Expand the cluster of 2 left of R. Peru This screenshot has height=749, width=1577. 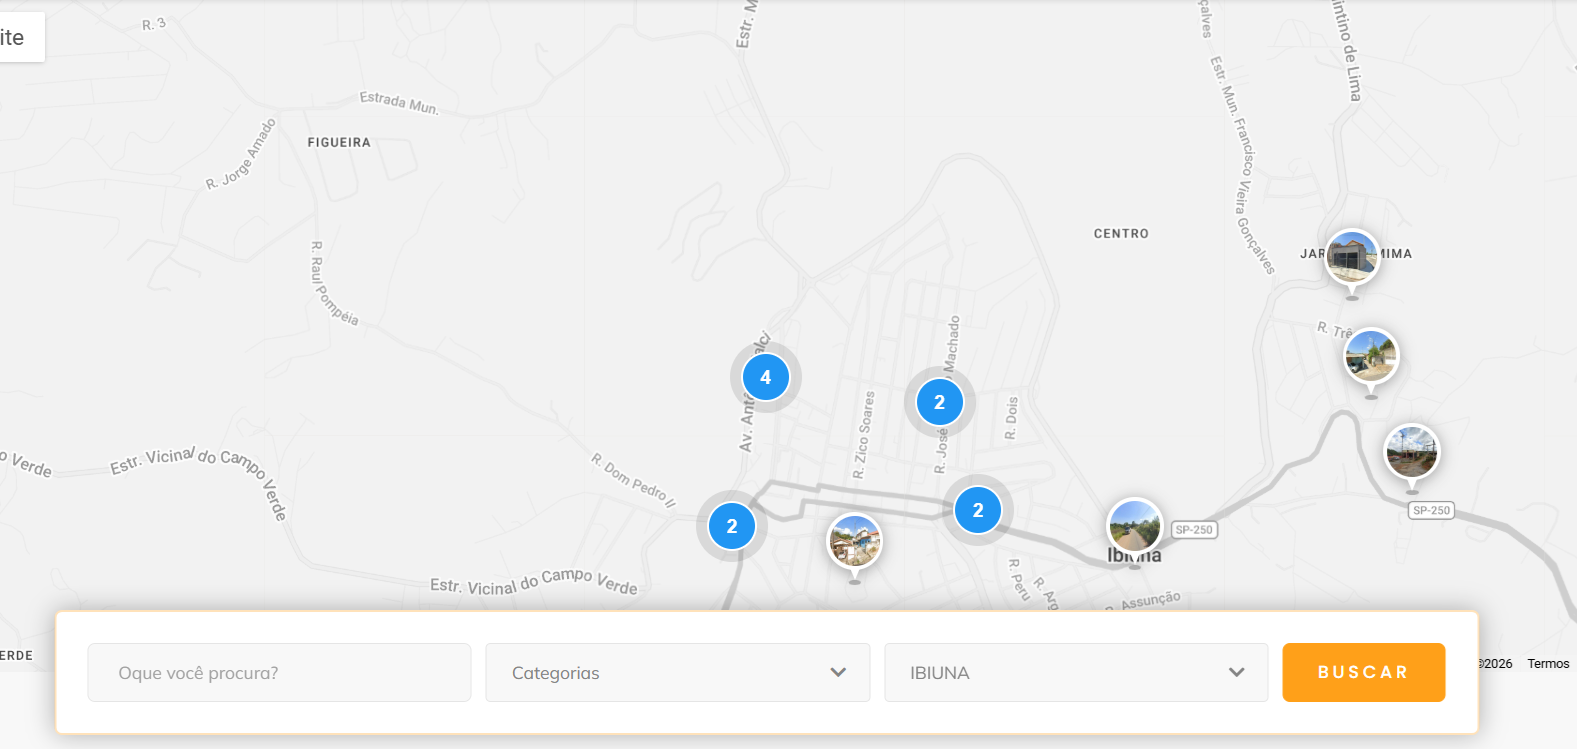(977, 510)
